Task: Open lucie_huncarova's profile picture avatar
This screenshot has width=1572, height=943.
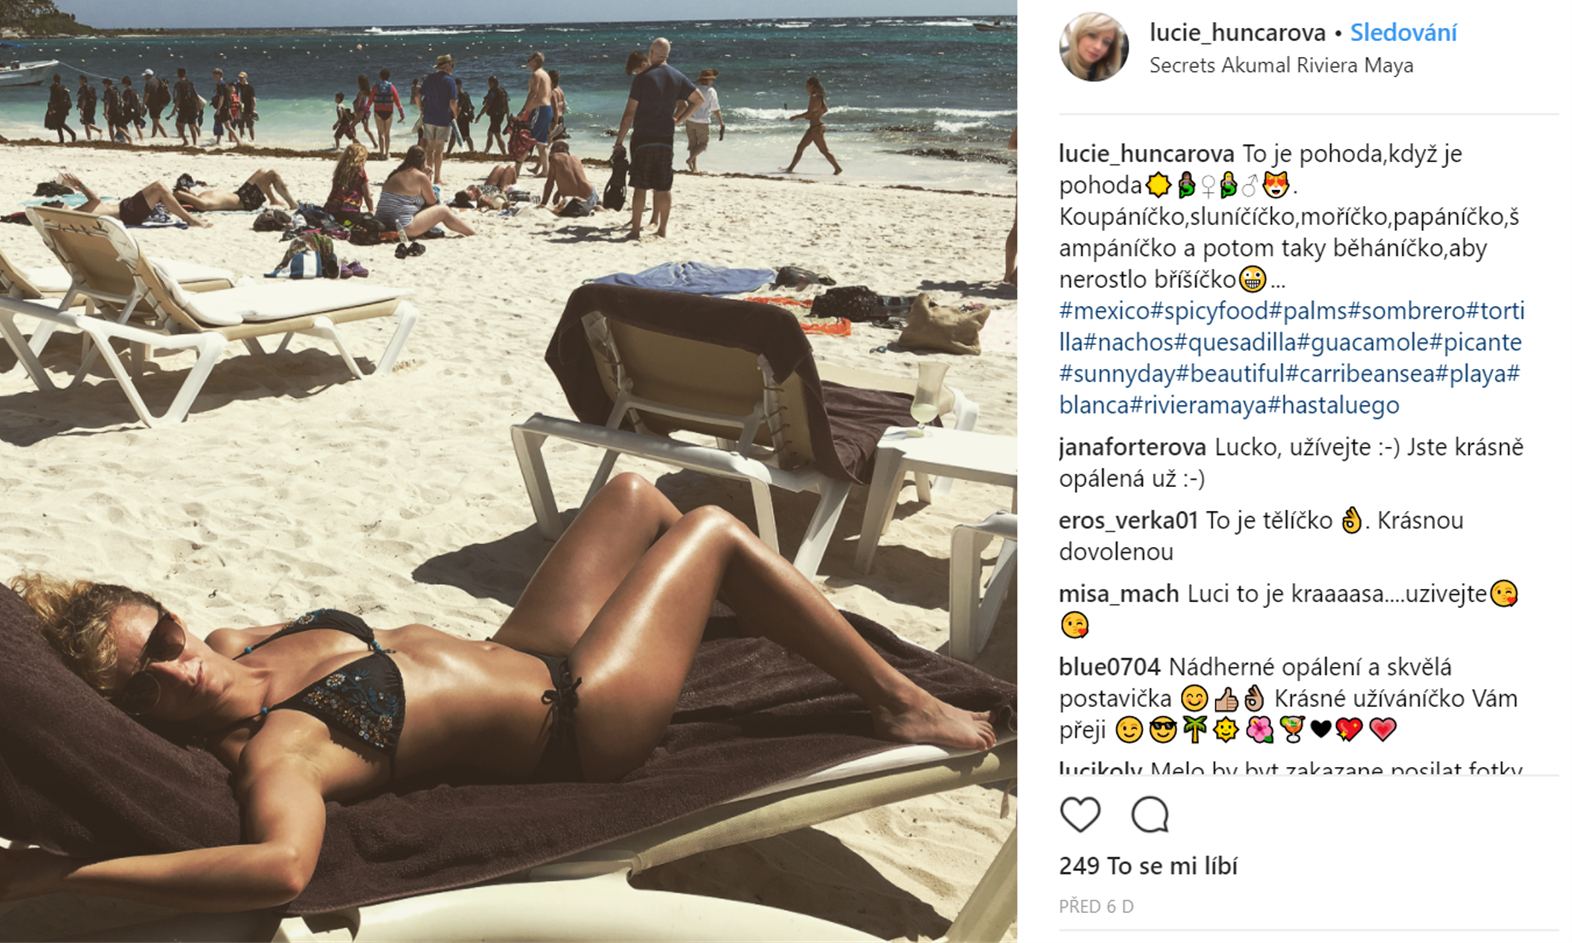Action: (x=1094, y=47)
